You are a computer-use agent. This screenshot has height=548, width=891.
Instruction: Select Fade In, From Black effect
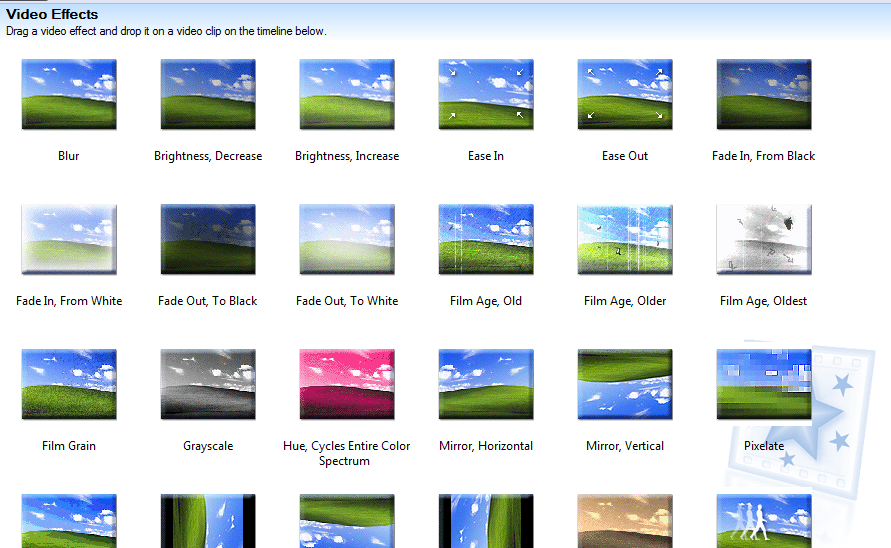click(764, 94)
